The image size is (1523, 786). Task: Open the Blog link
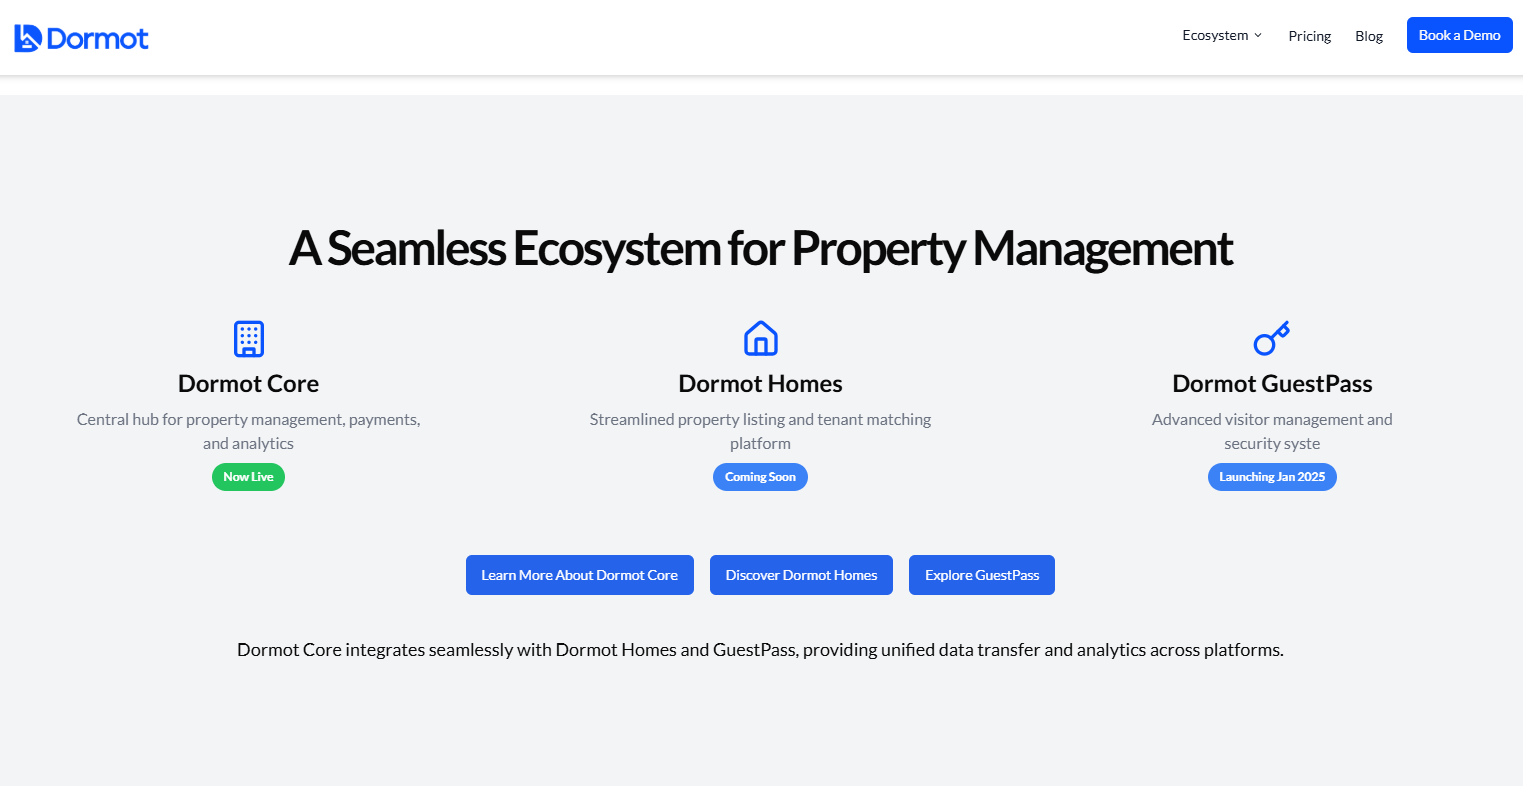1368,36
